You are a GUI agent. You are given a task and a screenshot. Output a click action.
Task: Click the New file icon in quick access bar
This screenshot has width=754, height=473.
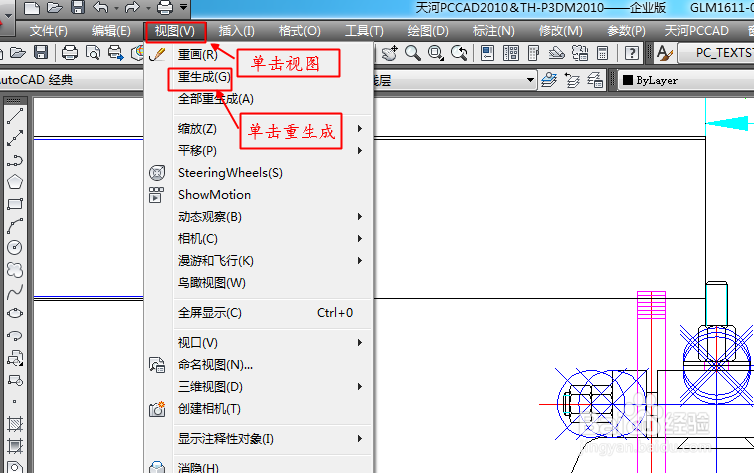[x=32, y=8]
